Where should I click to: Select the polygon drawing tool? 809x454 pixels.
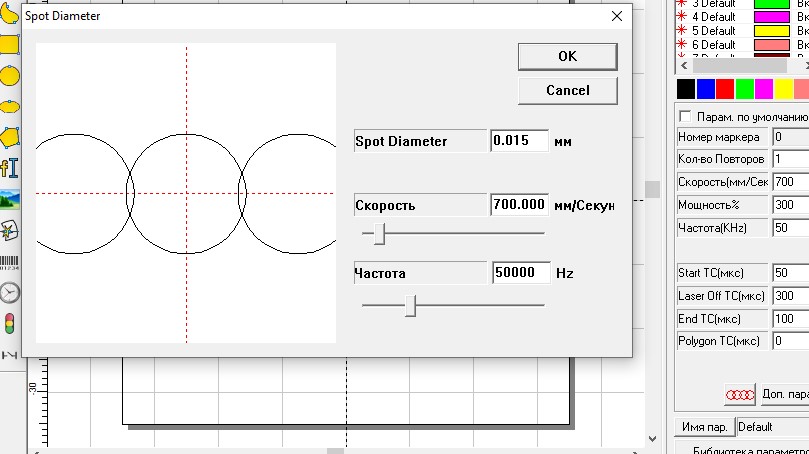[x=9, y=135]
